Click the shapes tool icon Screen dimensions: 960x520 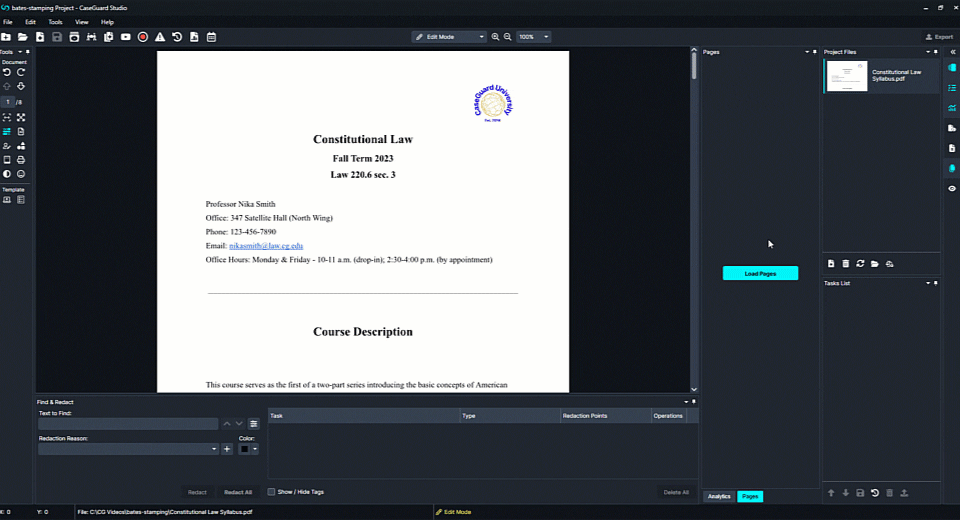coord(21,146)
